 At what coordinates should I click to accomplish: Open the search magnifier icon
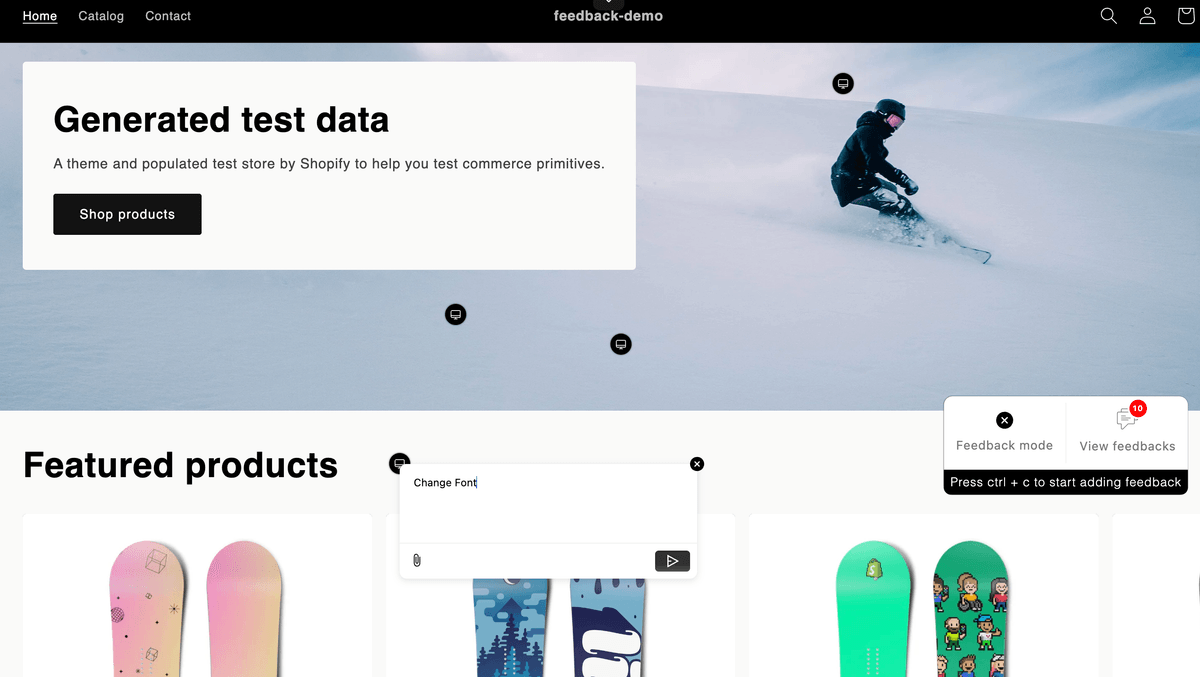click(1108, 16)
